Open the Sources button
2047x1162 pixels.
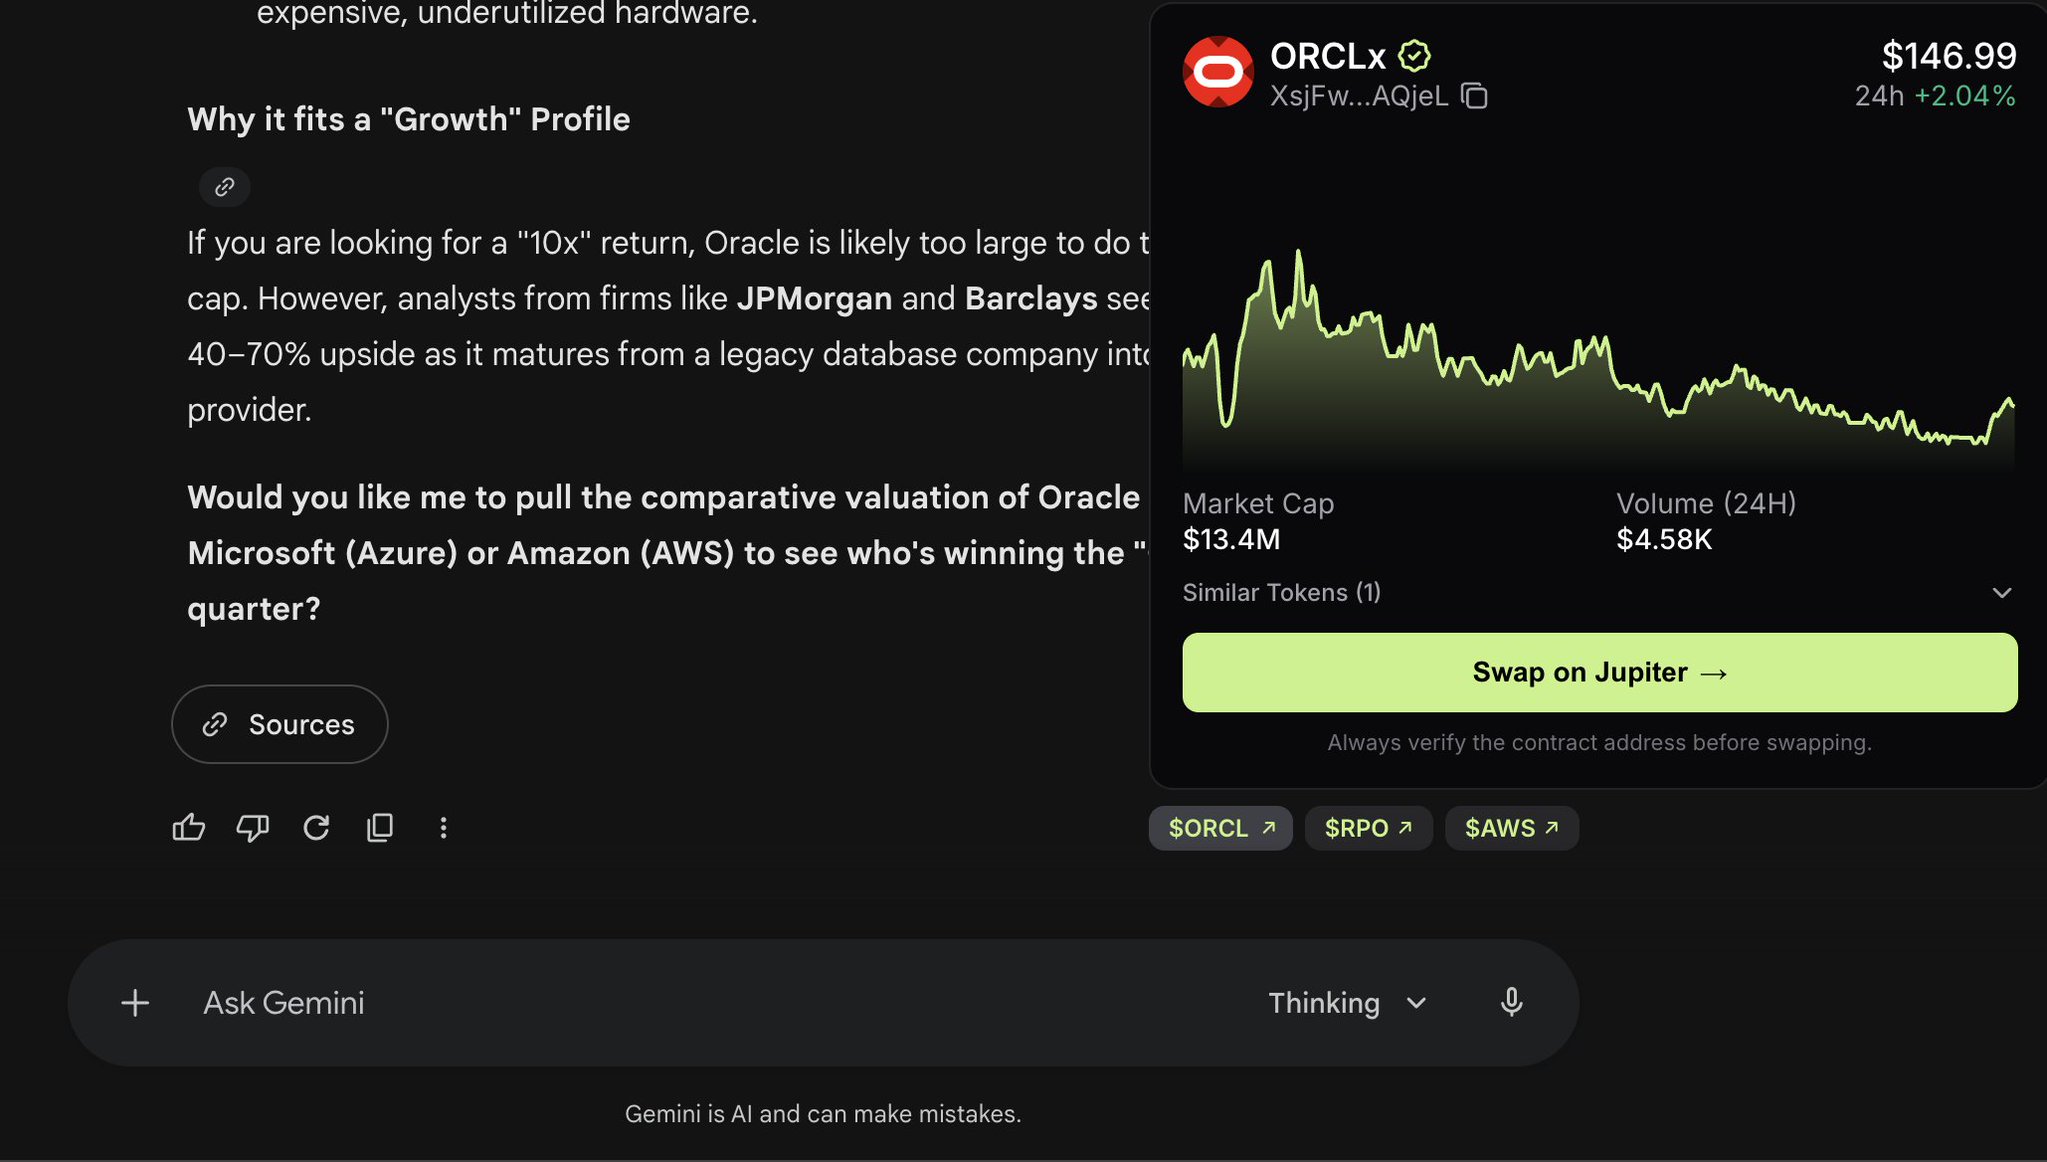coord(280,724)
